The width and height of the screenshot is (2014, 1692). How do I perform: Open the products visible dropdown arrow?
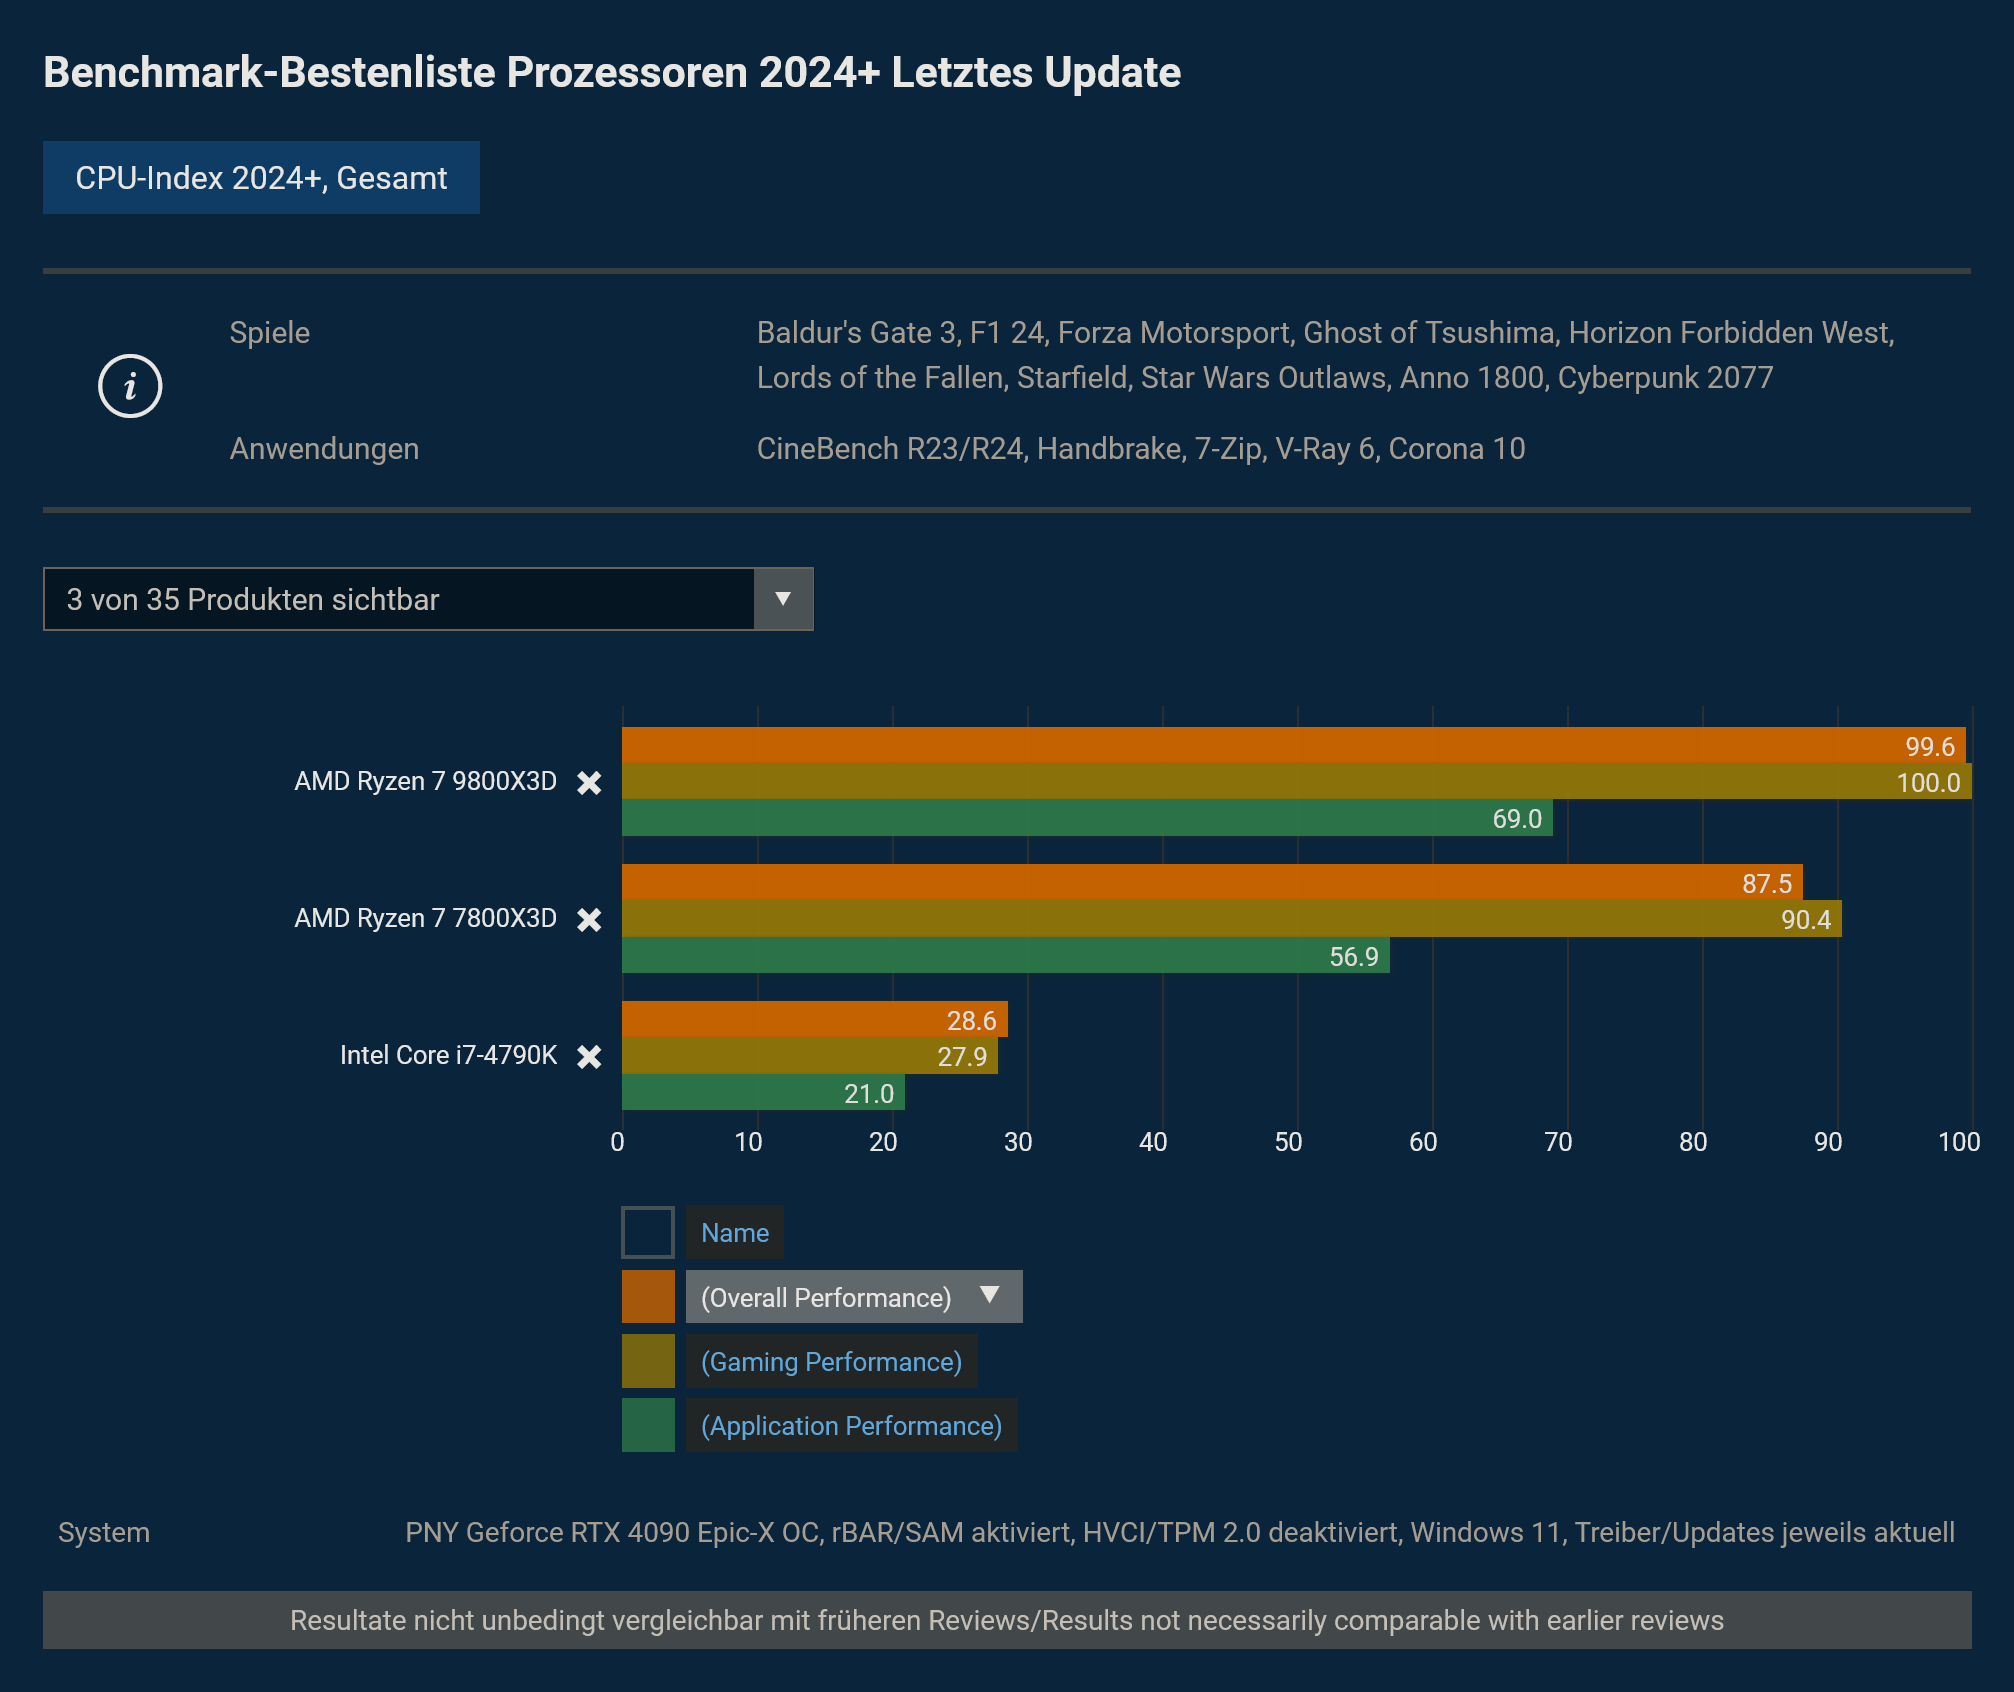783,599
